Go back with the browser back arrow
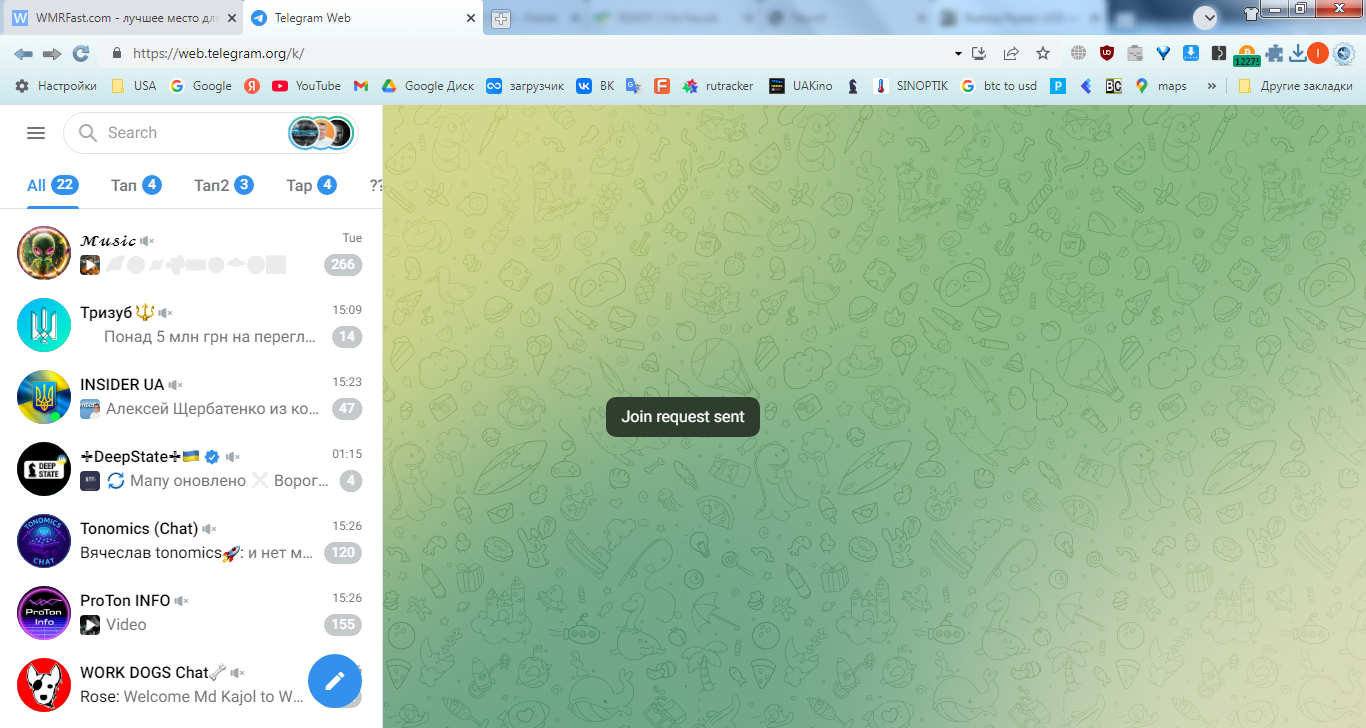 pos(23,53)
